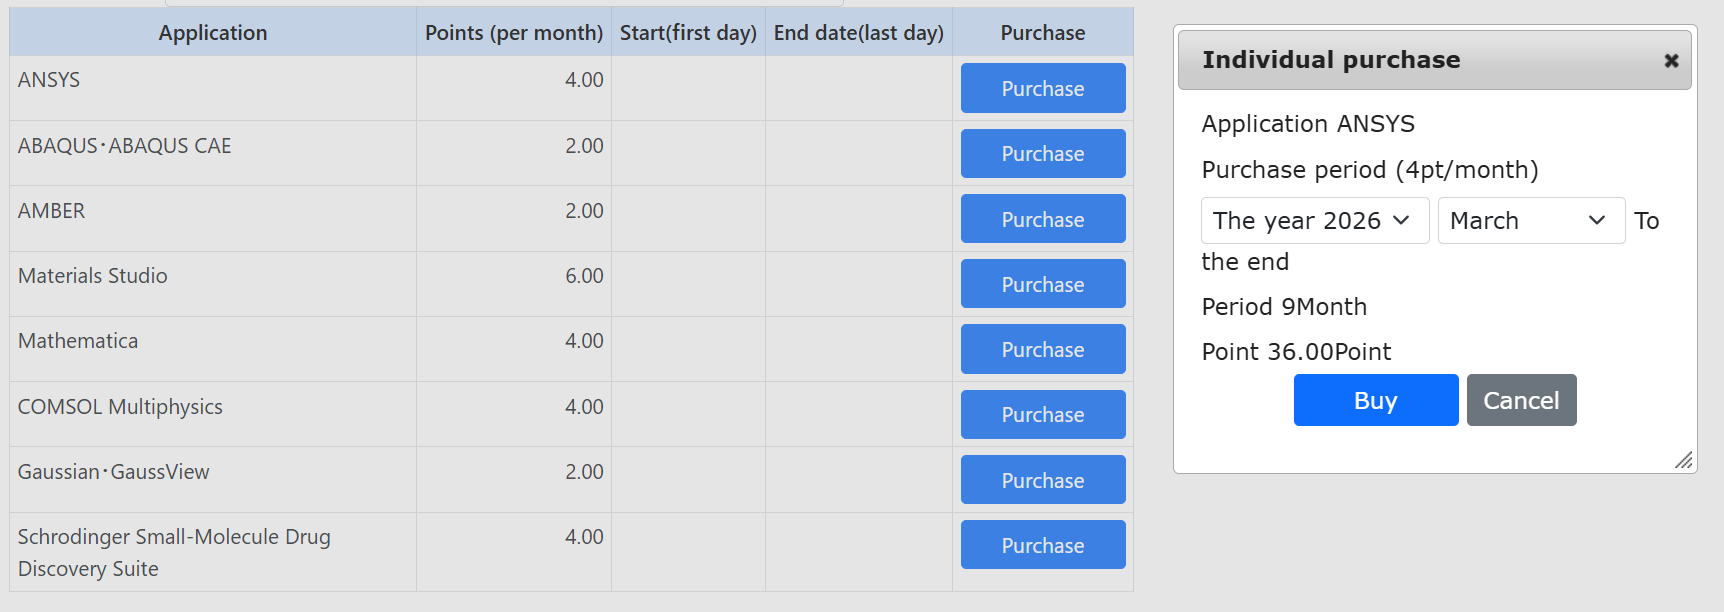Viewport: 1724px width, 612px height.
Task: Click the Points (per month) header
Action: tap(513, 33)
